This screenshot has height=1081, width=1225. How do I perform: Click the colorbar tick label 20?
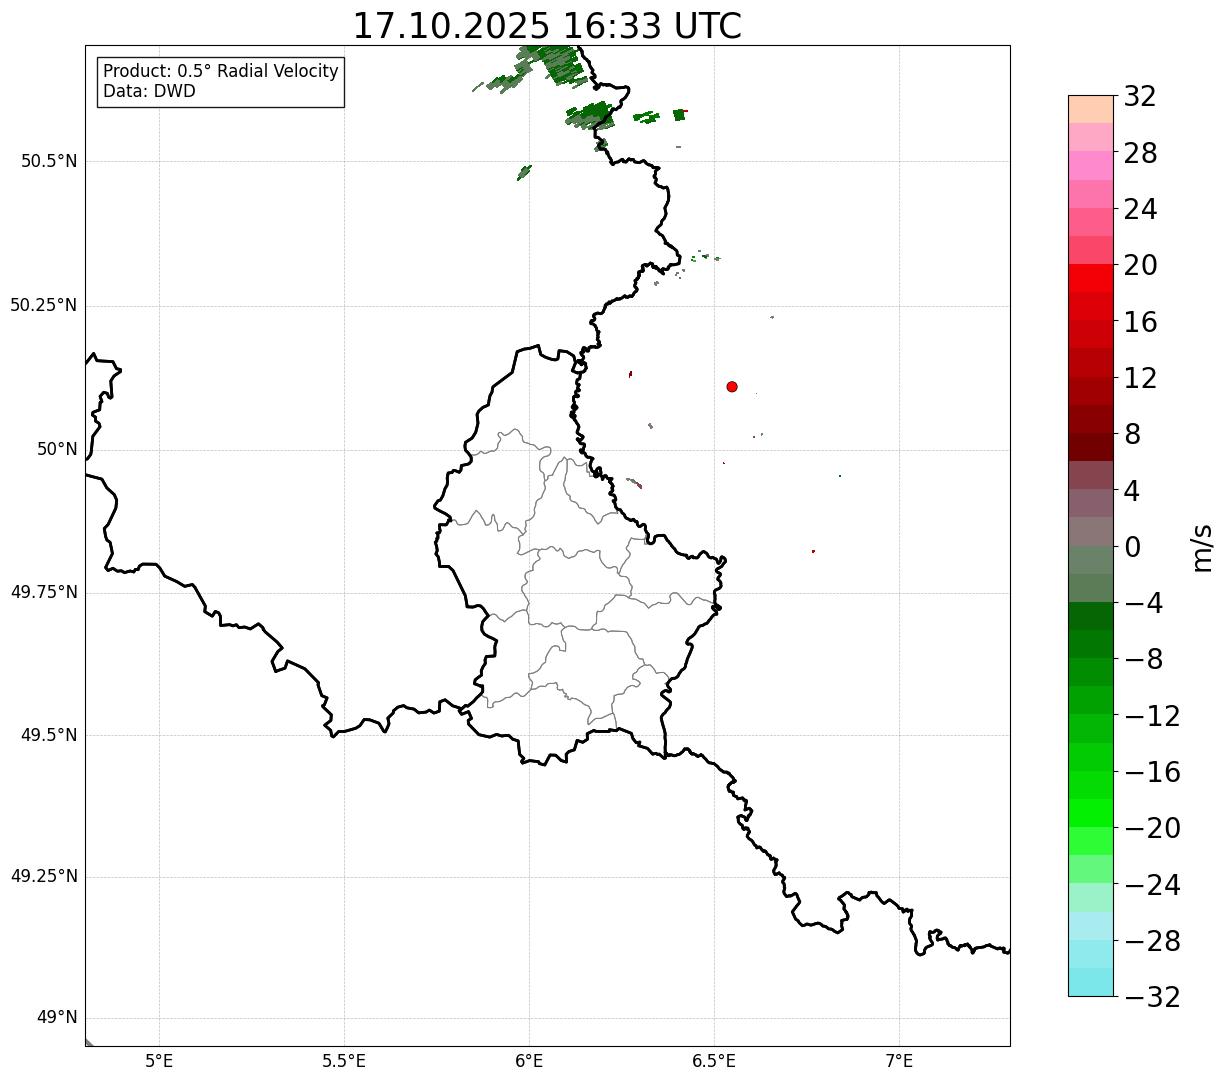tap(1140, 266)
